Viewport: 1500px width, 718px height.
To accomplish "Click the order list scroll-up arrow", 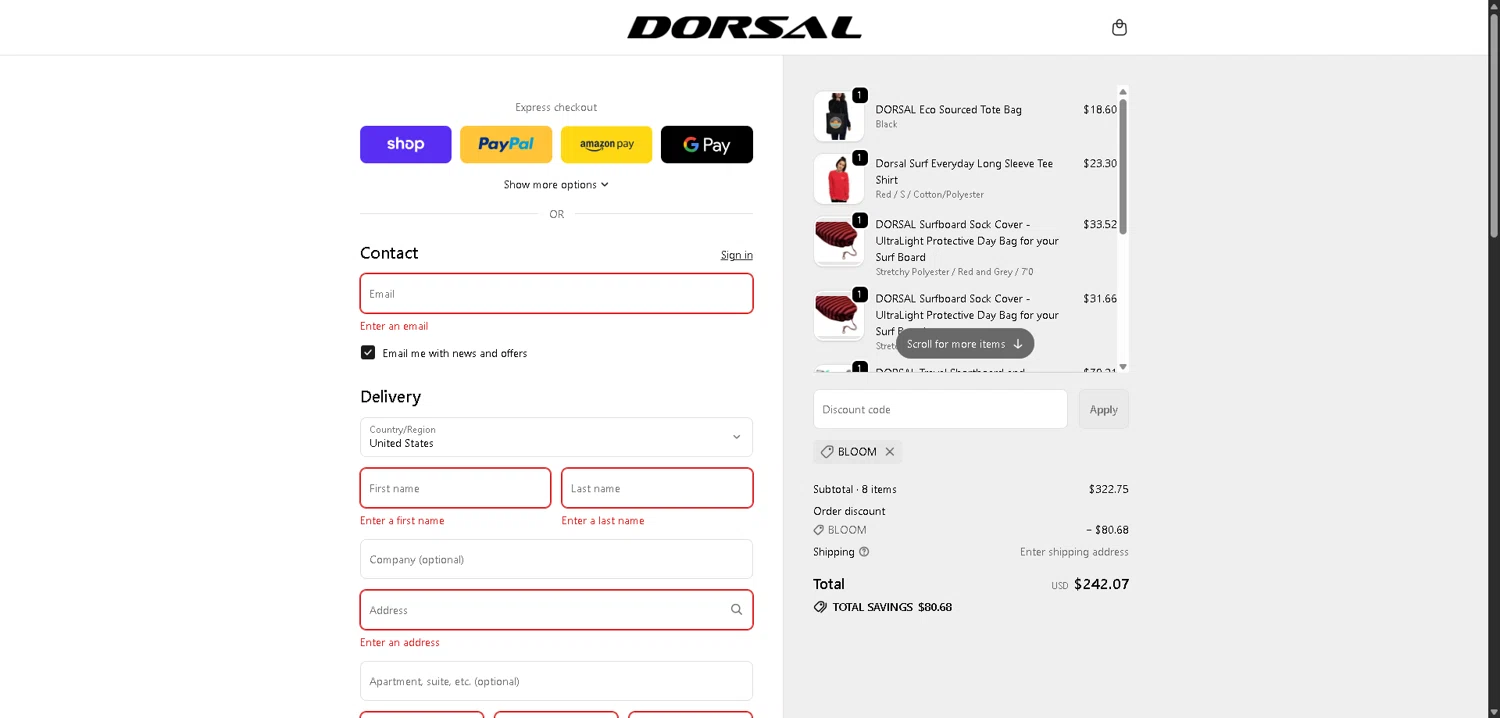I will pyautogui.click(x=1123, y=92).
